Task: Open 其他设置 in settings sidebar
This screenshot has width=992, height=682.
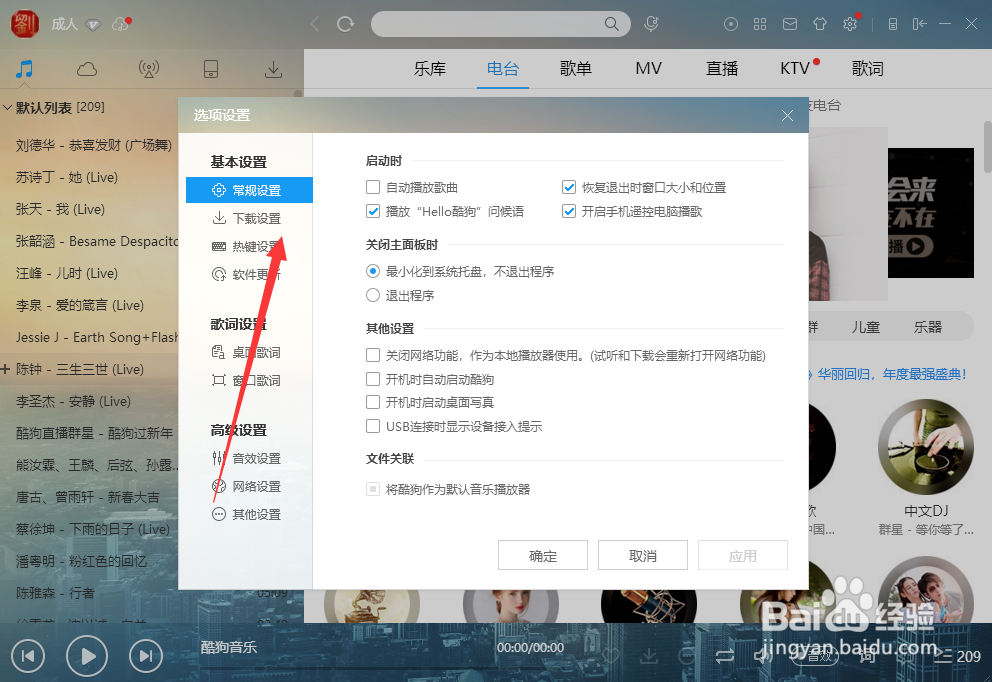Action: (x=249, y=514)
